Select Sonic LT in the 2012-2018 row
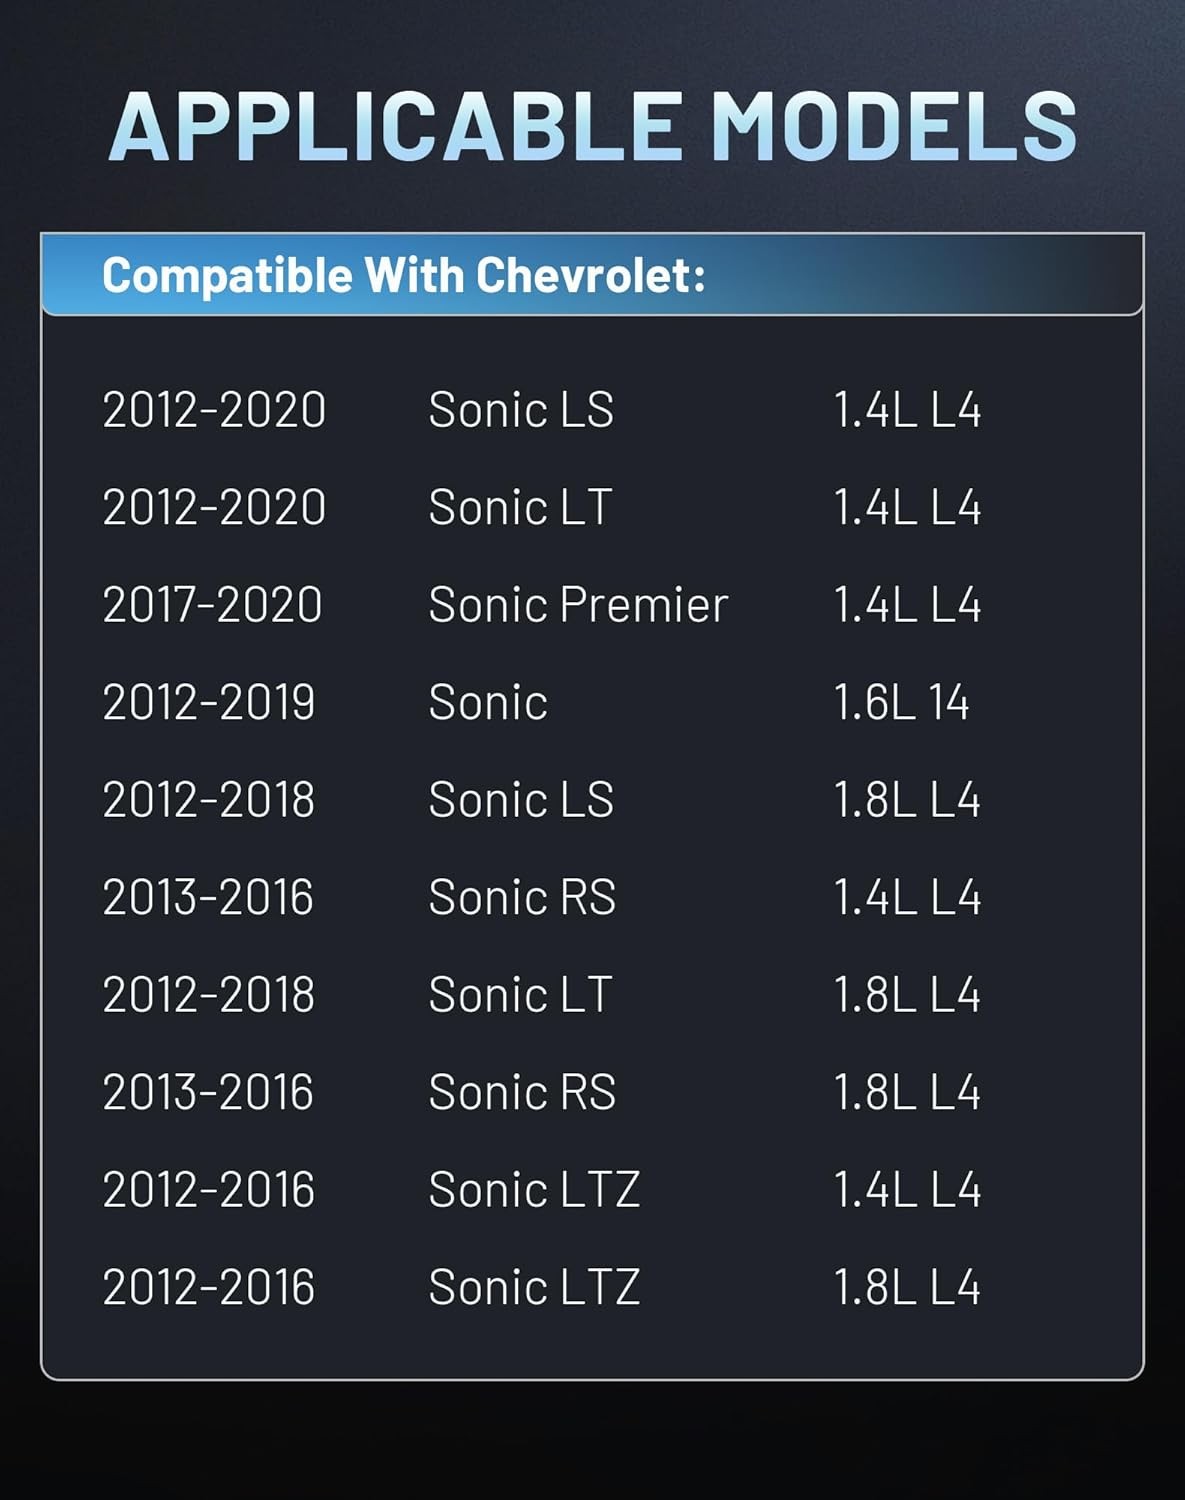Viewport: 1185px width, 1500px height. point(520,995)
